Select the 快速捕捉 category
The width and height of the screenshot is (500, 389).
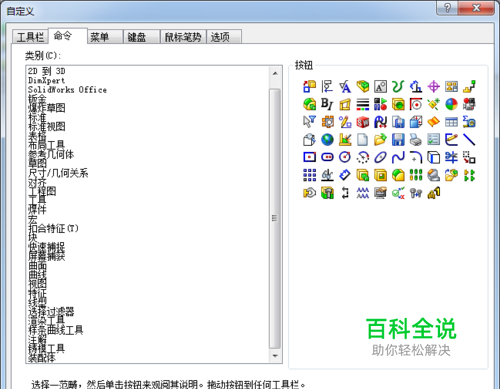pos(47,247)
